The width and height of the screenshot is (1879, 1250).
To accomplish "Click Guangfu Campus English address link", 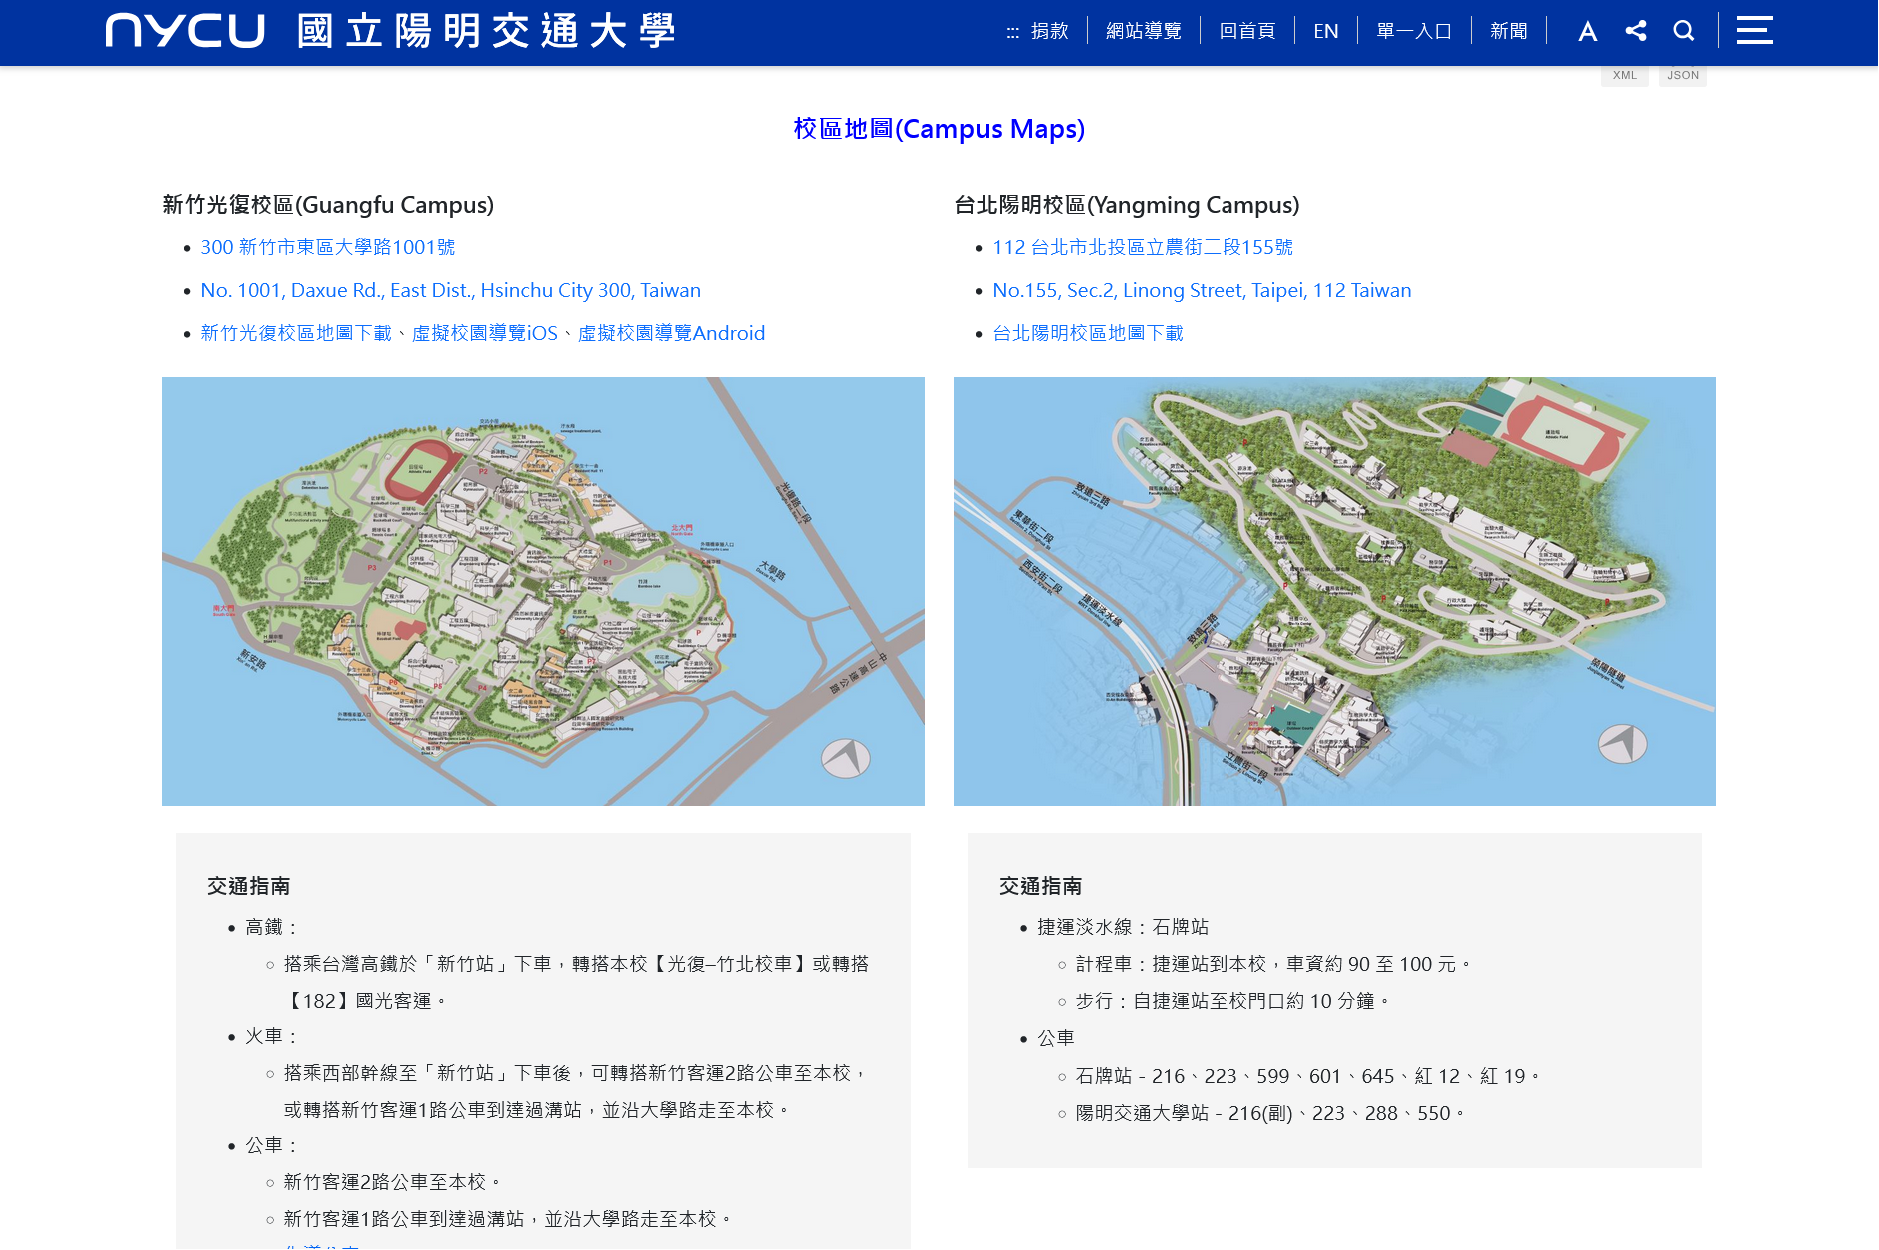I will point(450,290).
